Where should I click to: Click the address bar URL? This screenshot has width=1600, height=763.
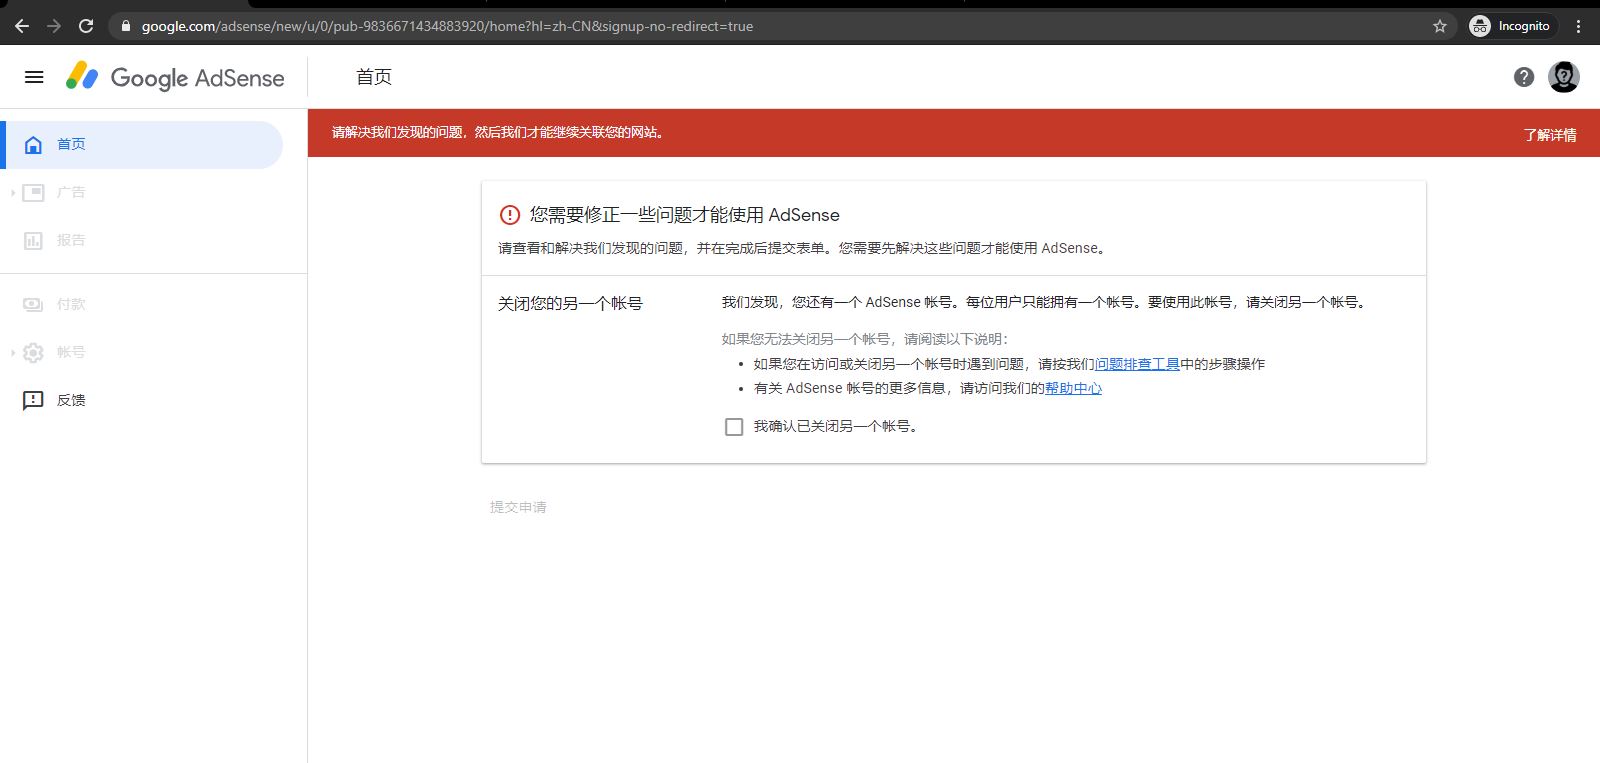pos(447,26)
